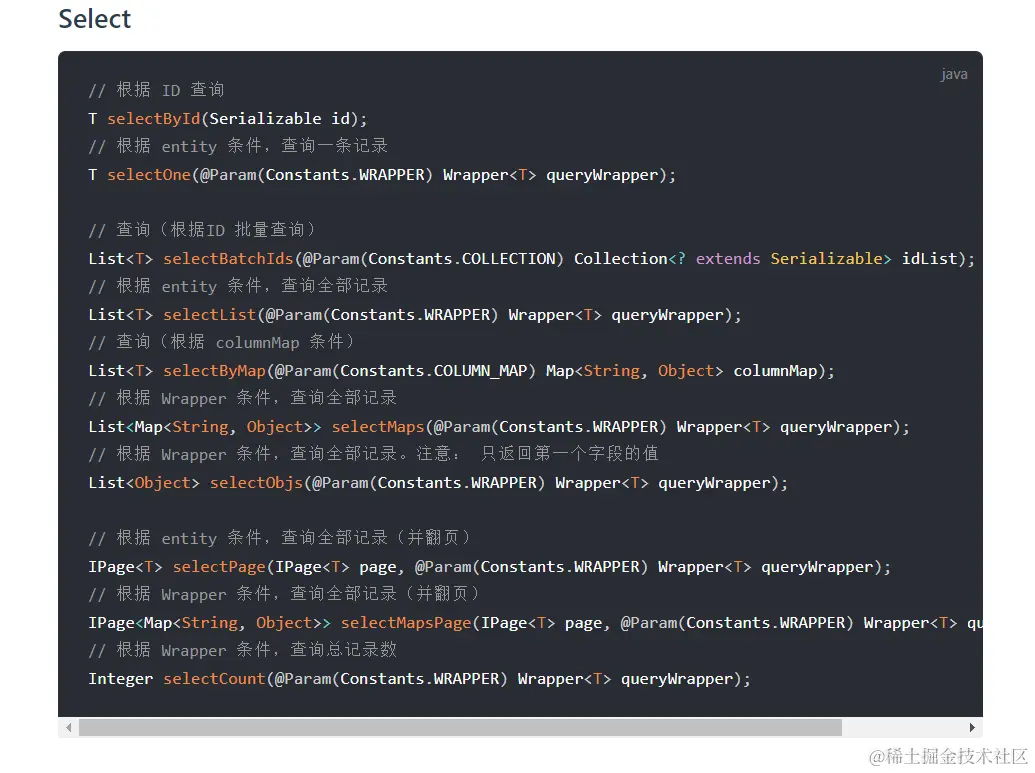Click the comment '// 根据 ID 查询'
Image resolution: width=1035 pixels, height=773 pixels.
[156, 90]
